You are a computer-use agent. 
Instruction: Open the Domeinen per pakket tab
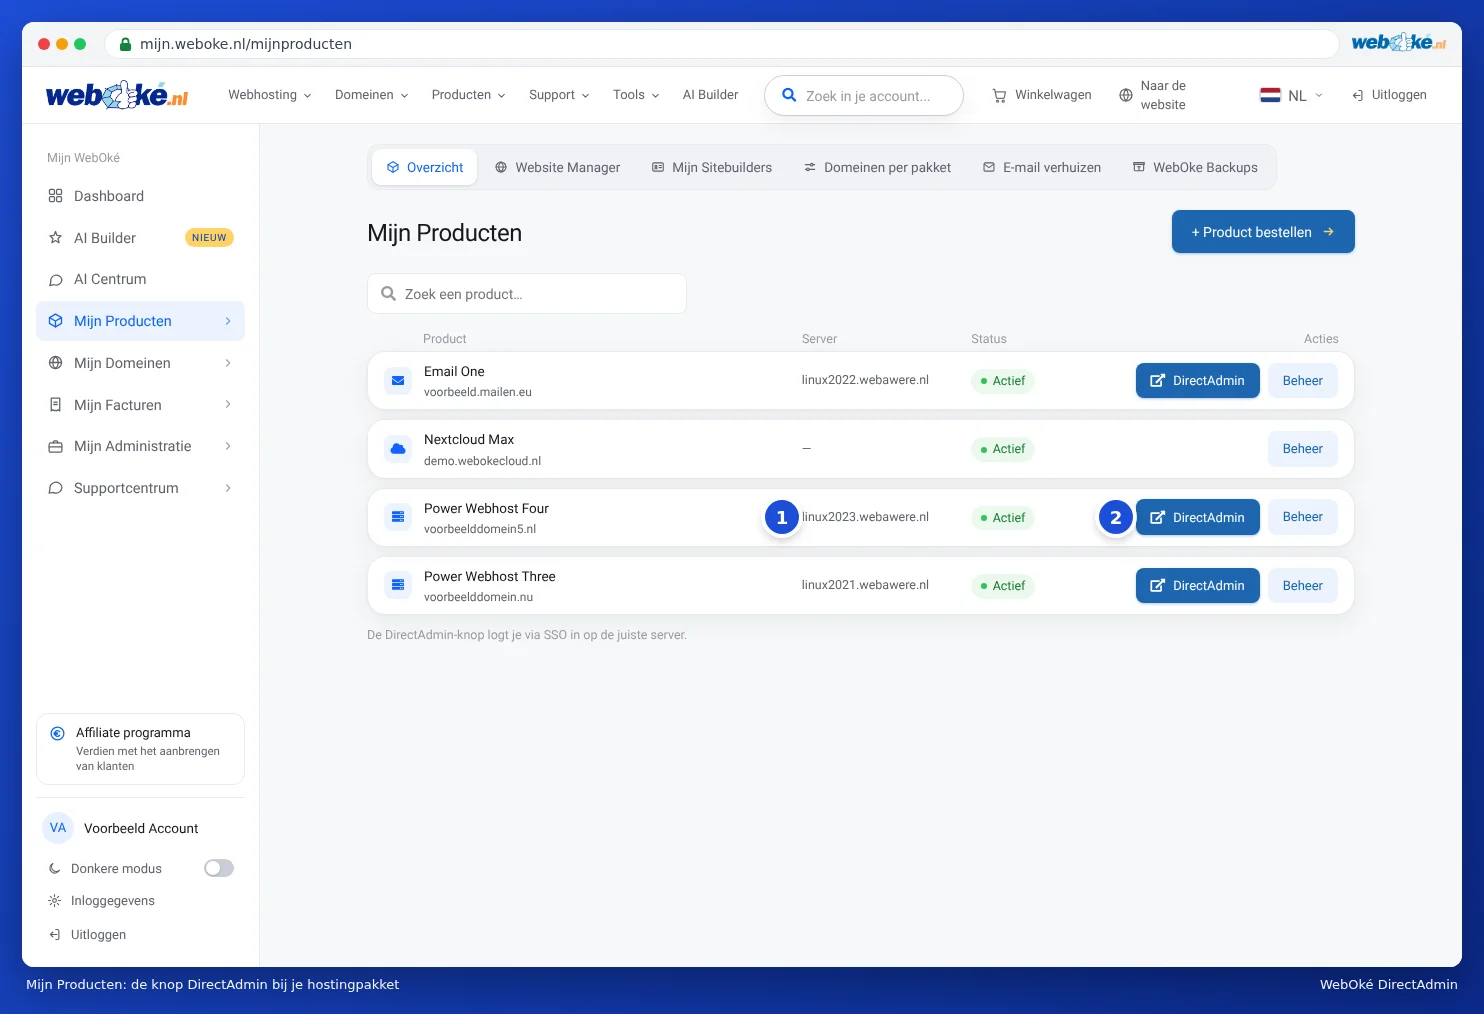[877, 168]
